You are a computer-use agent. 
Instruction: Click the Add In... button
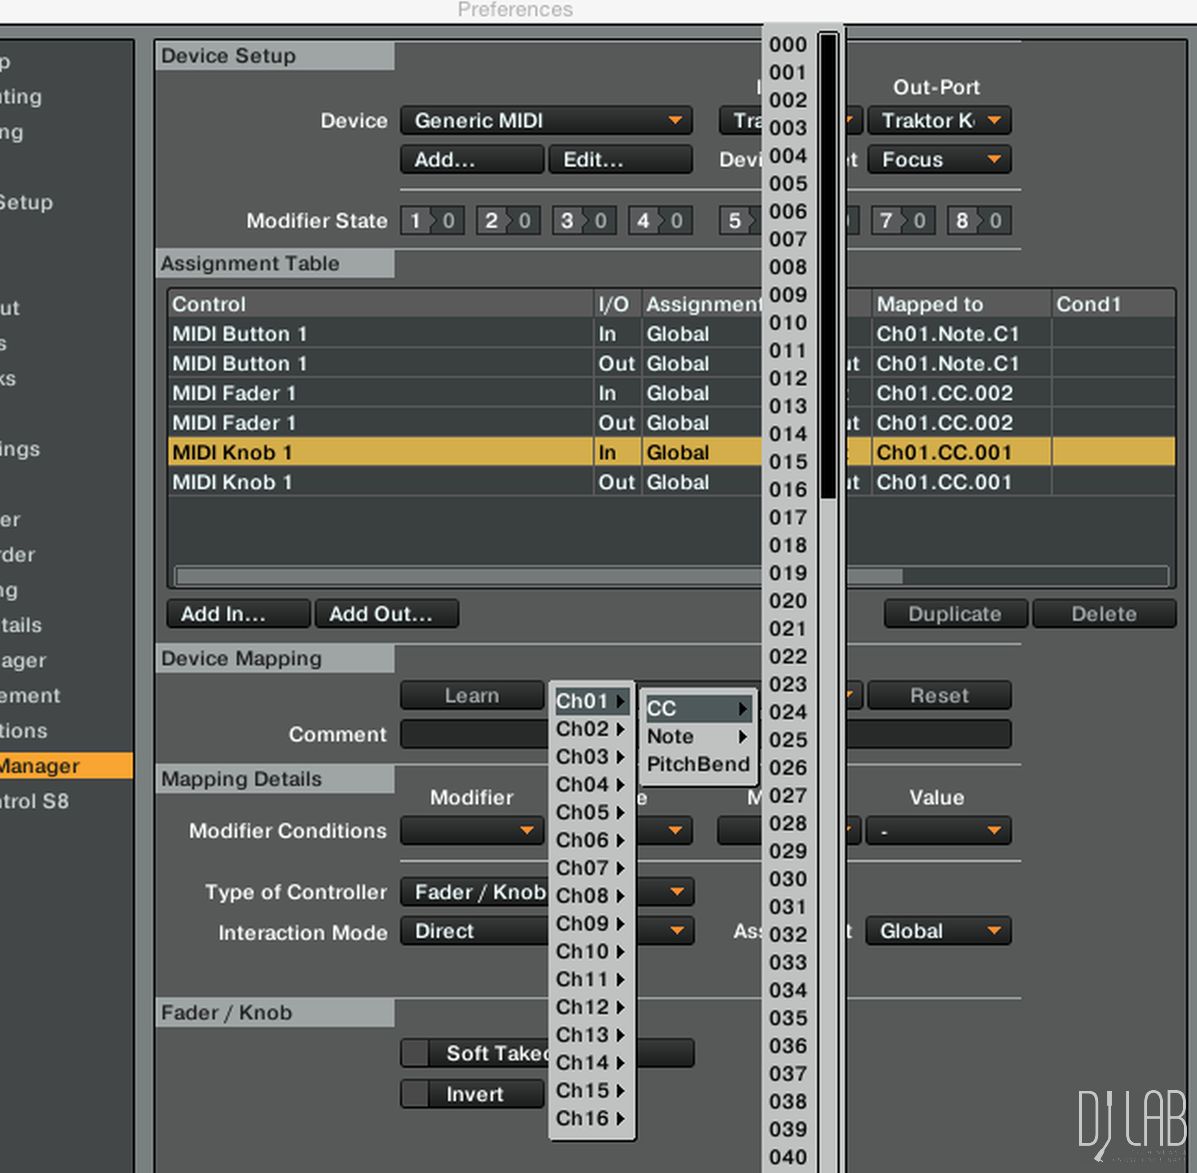coord(238,614)
